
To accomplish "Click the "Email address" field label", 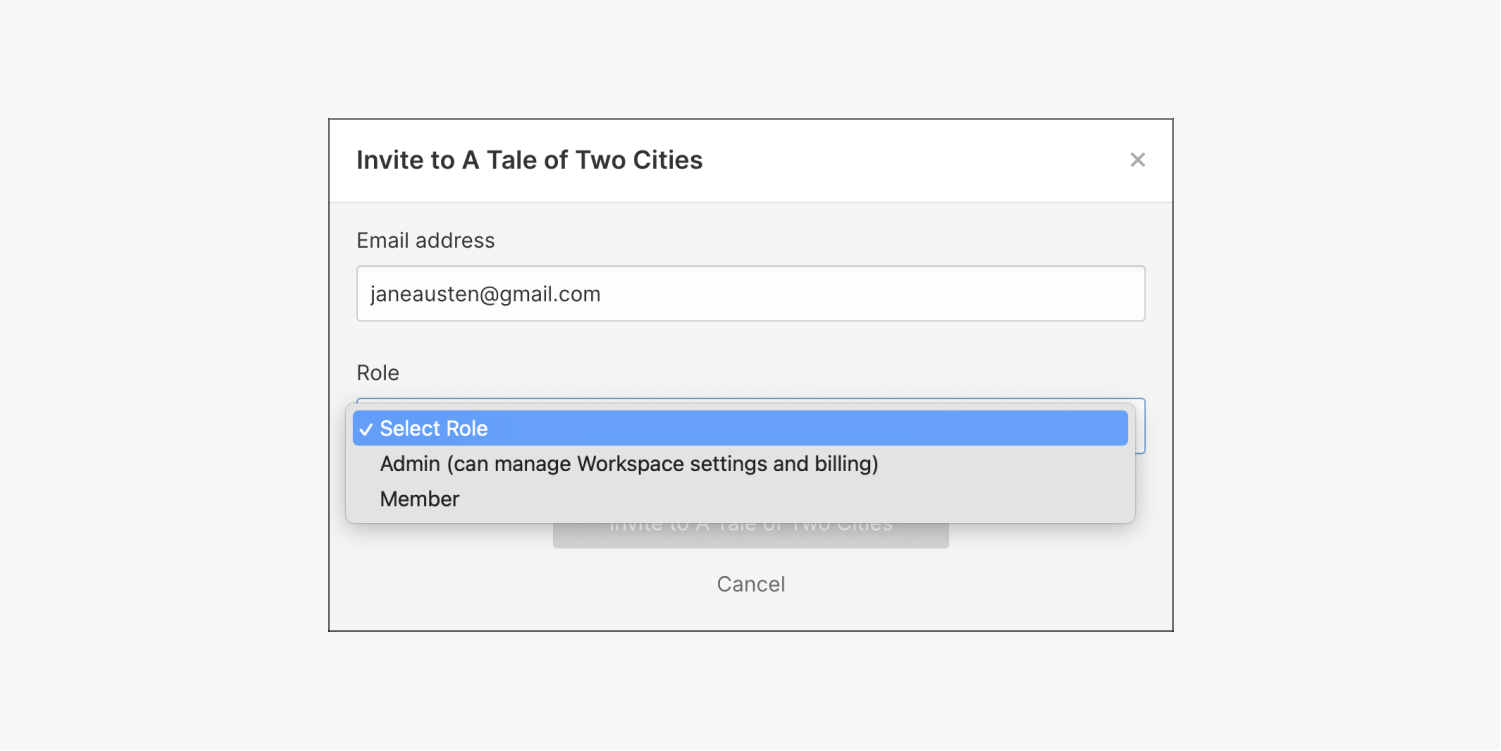I will (x=425, y=241).
